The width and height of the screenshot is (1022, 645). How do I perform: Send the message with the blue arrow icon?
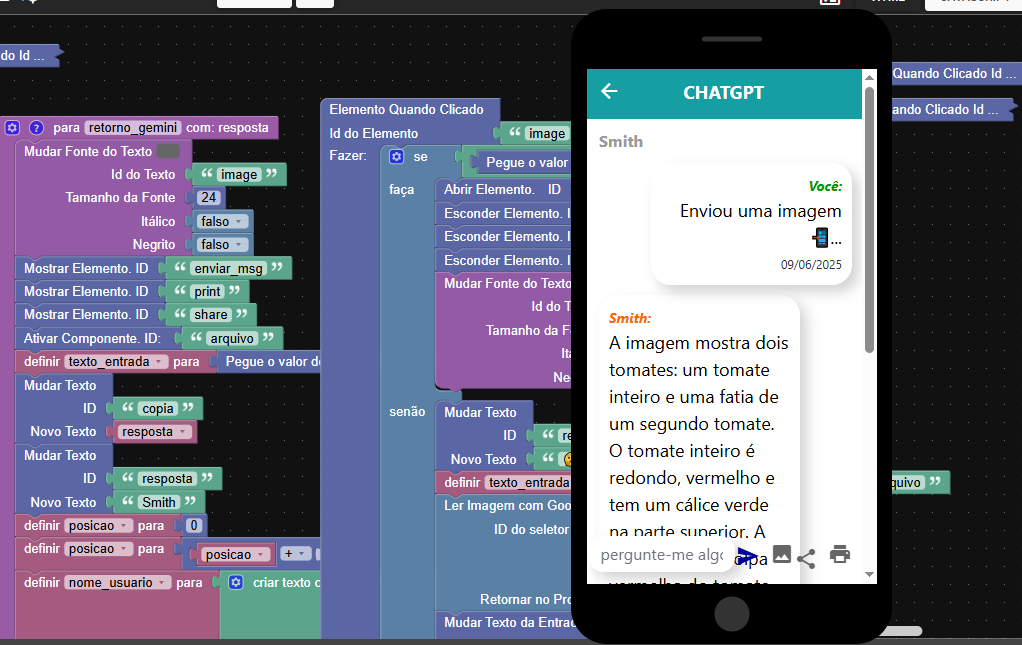[748, 556]
